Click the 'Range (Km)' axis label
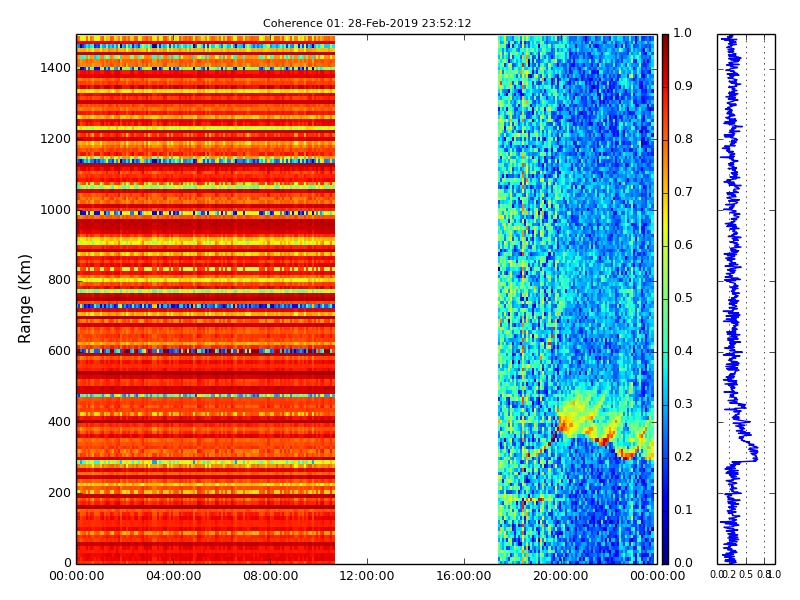The image size is (800, 600). [x=24, y=299]
